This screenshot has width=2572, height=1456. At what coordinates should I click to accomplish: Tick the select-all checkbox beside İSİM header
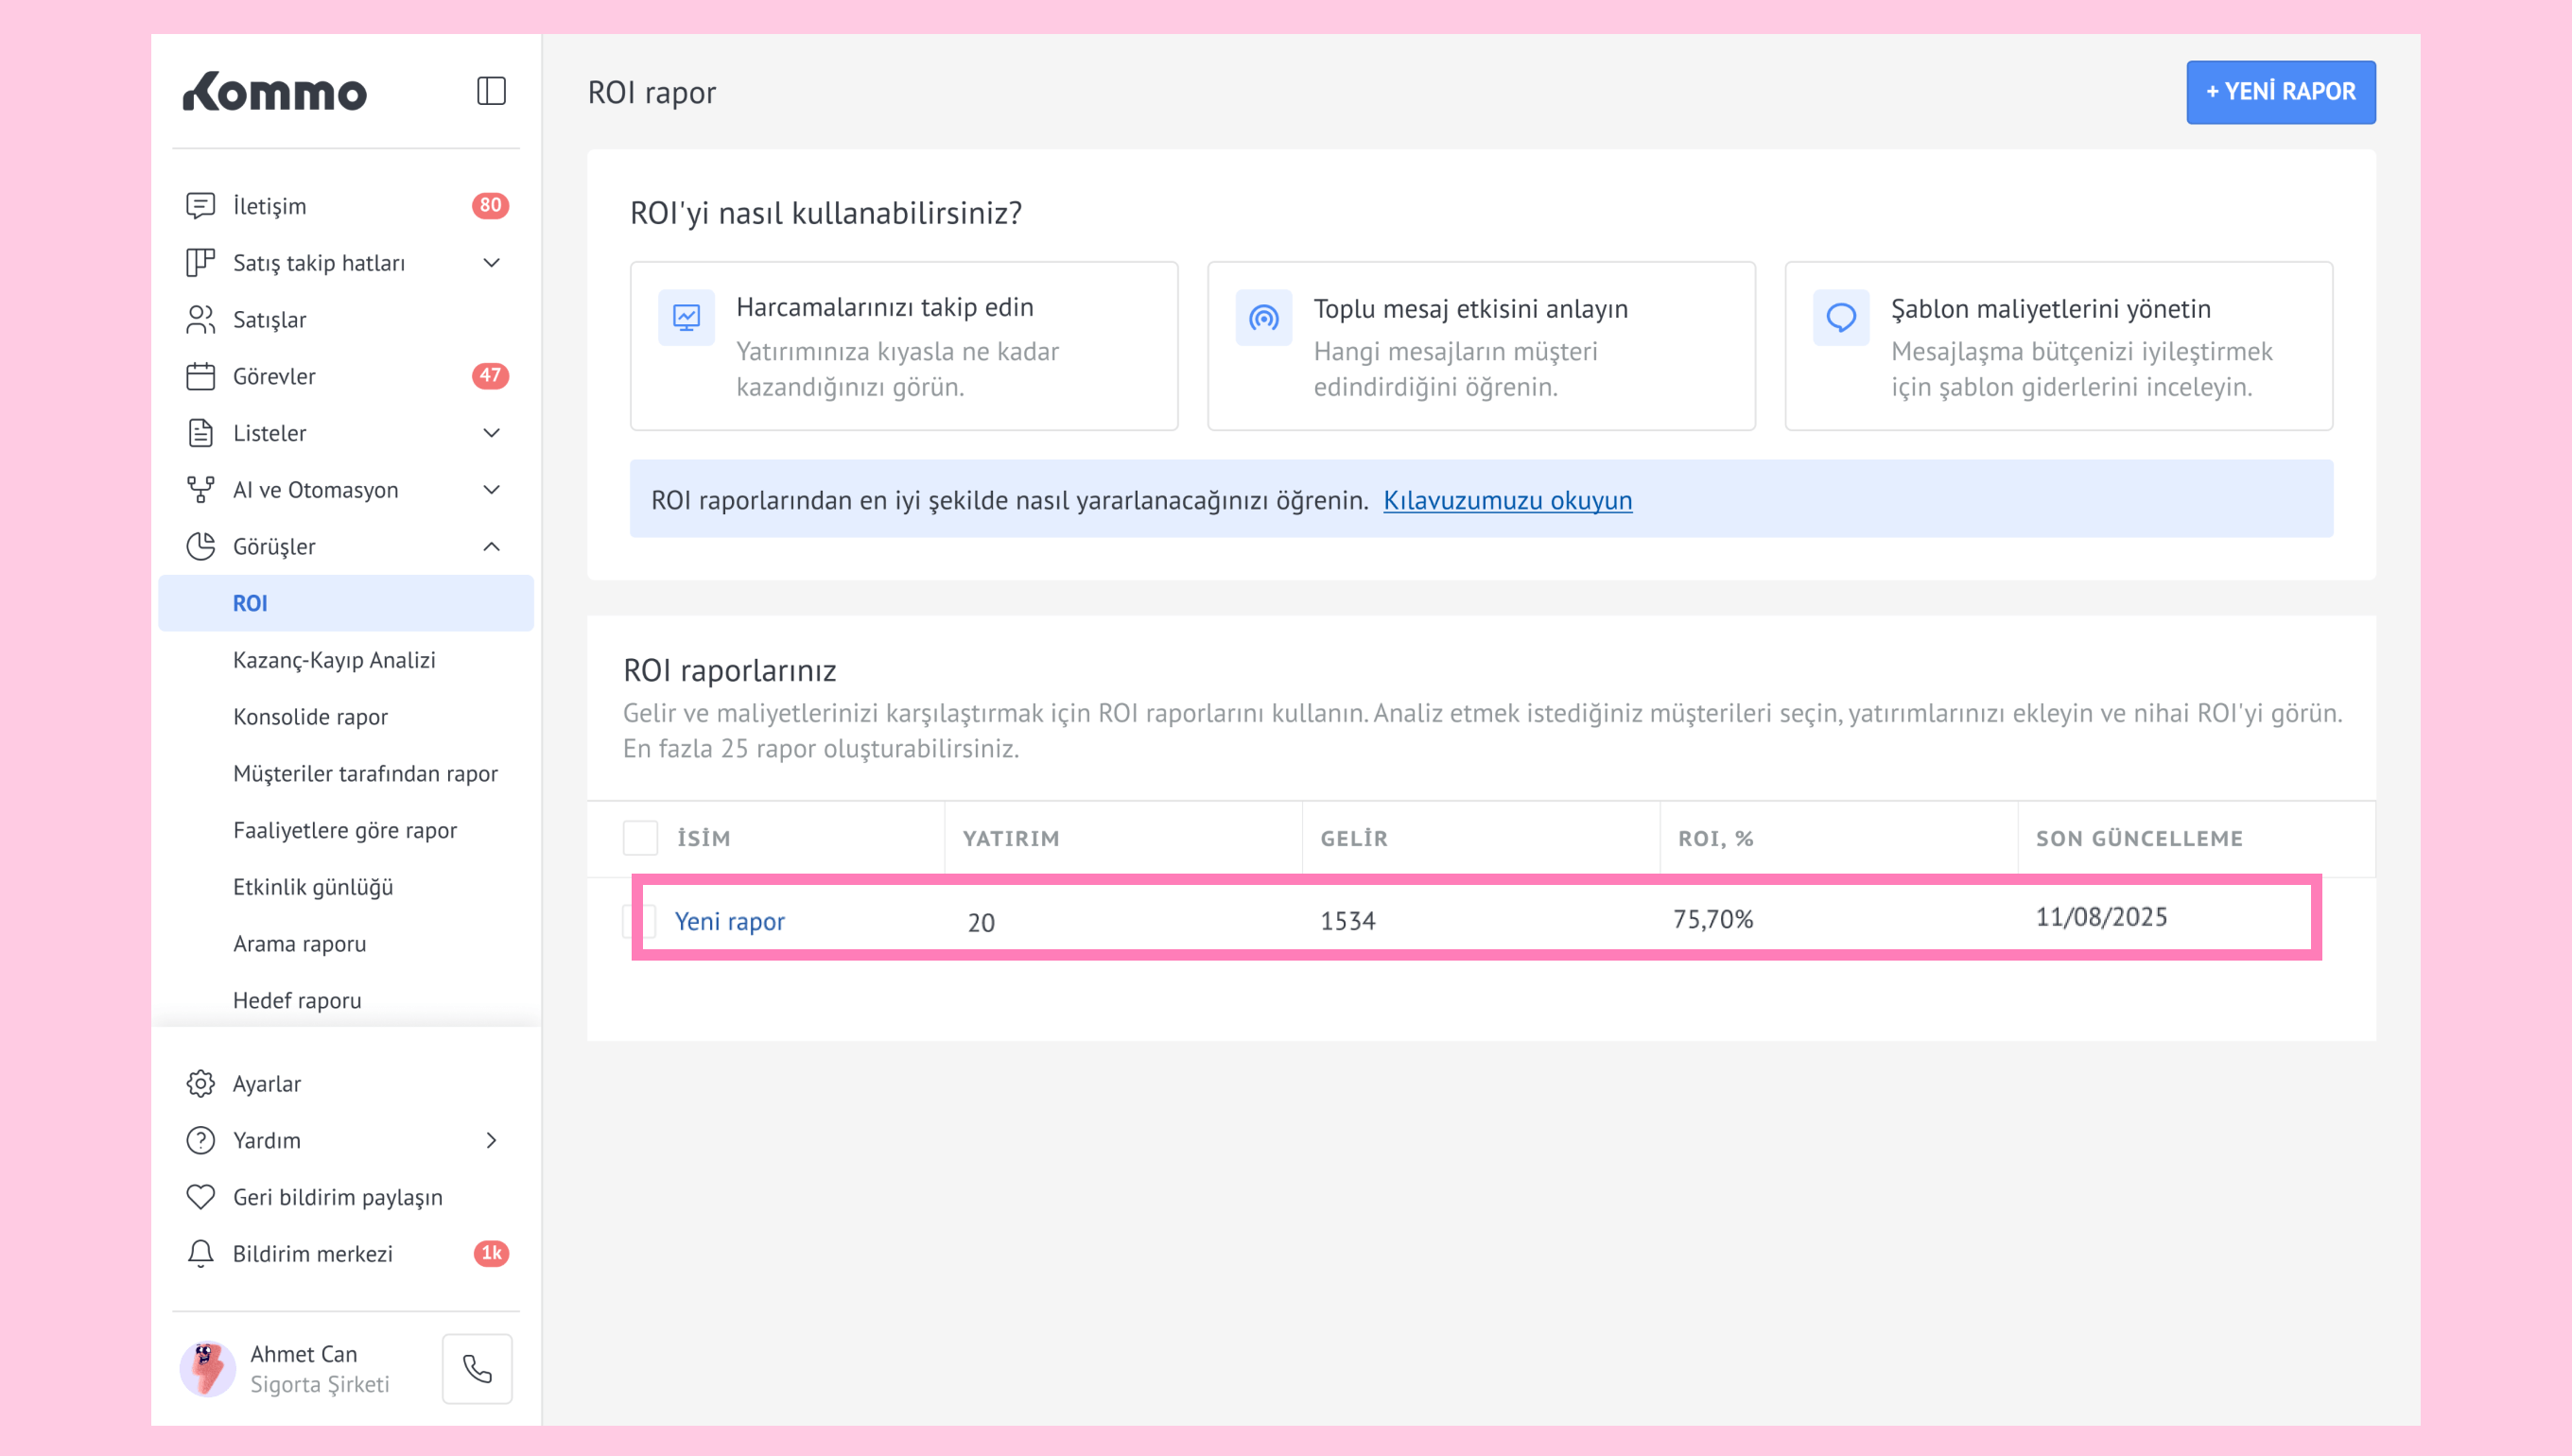pyautogui.click(x=640, y=838)
